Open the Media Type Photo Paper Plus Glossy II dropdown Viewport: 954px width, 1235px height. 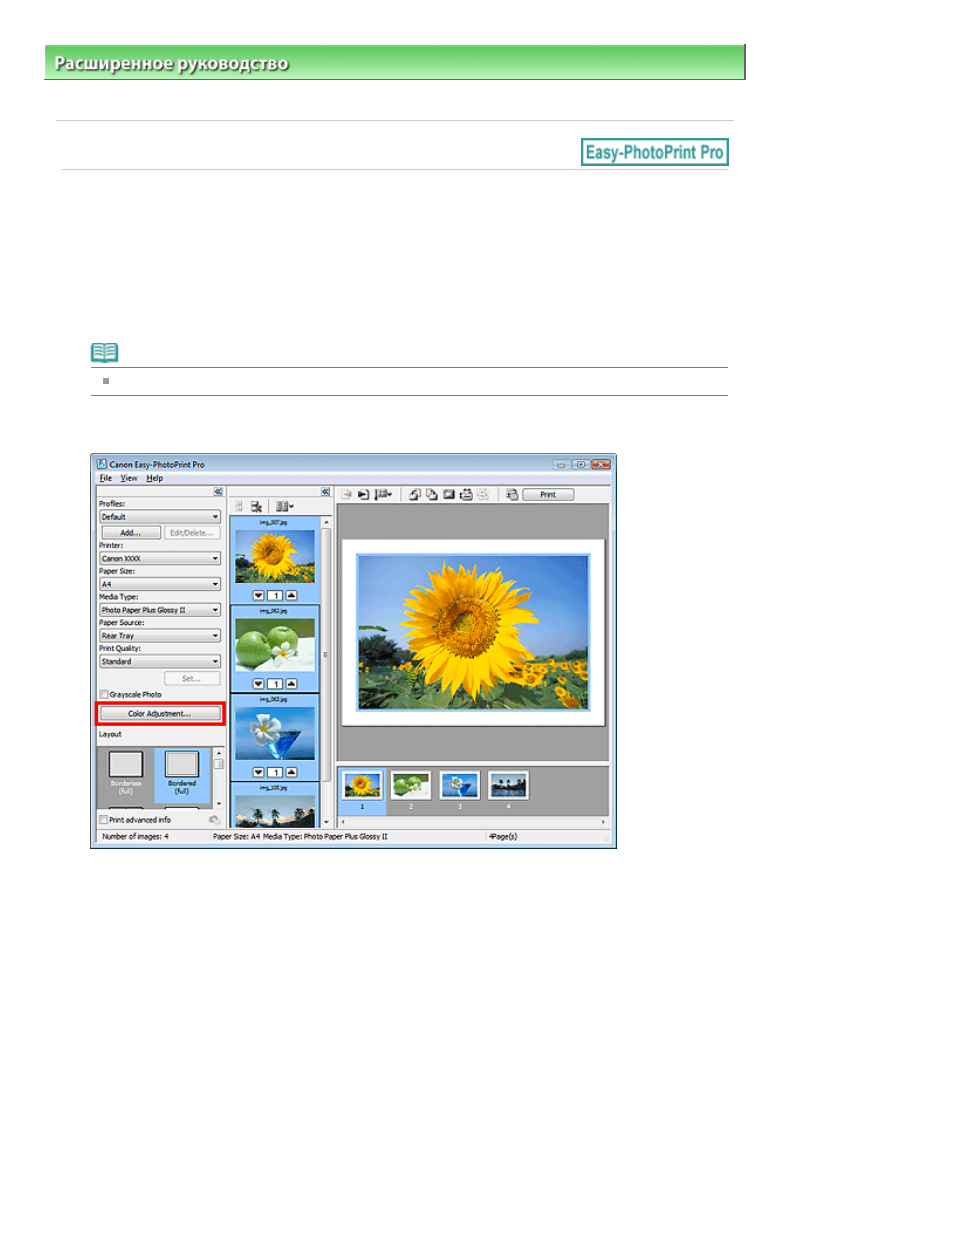tap(160, 610)
